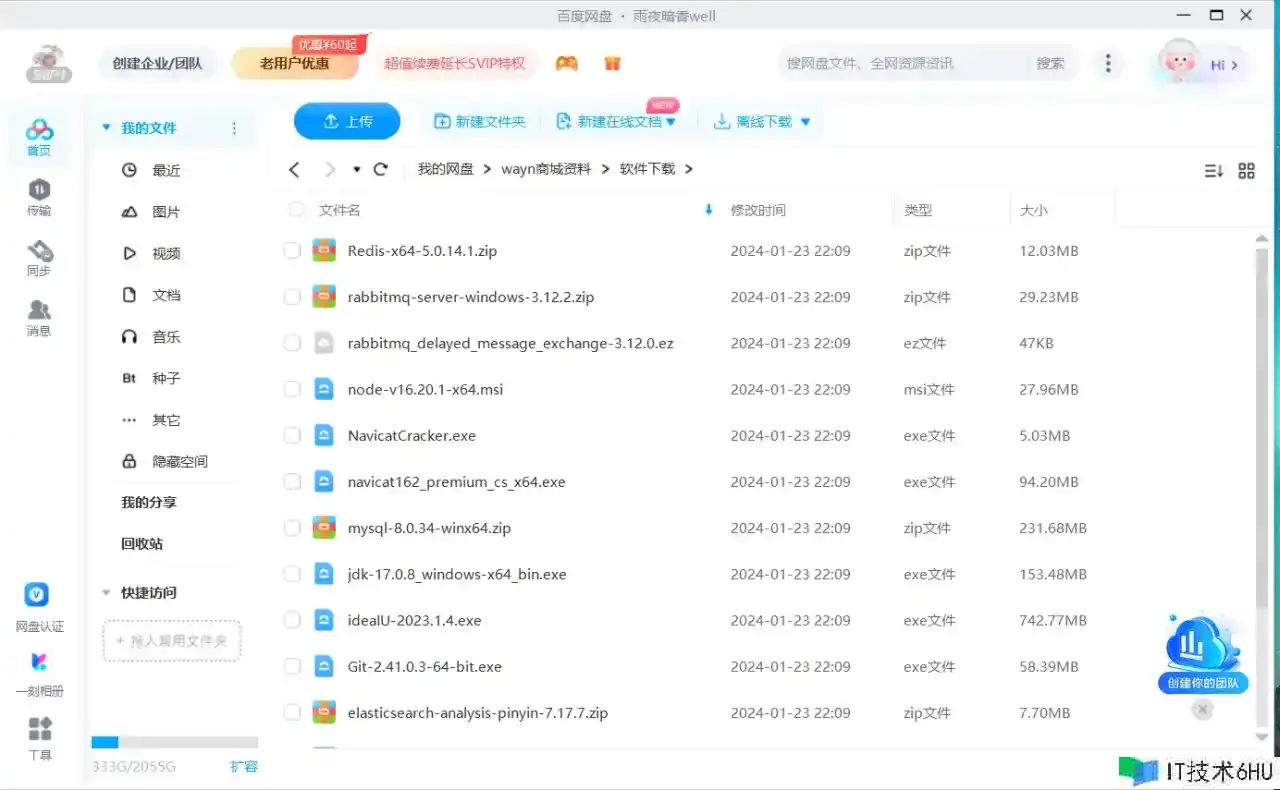Viewport: 1280px width, 790px height.
Task: Click the gift box icon in header
Action: tap(613, 63)
